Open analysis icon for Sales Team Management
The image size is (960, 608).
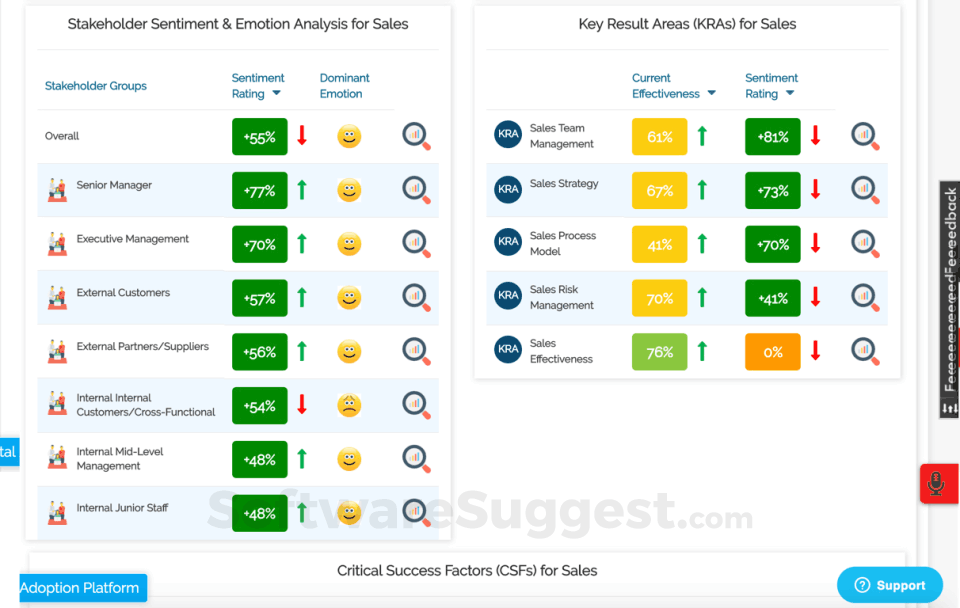click(x=865, y=136)
